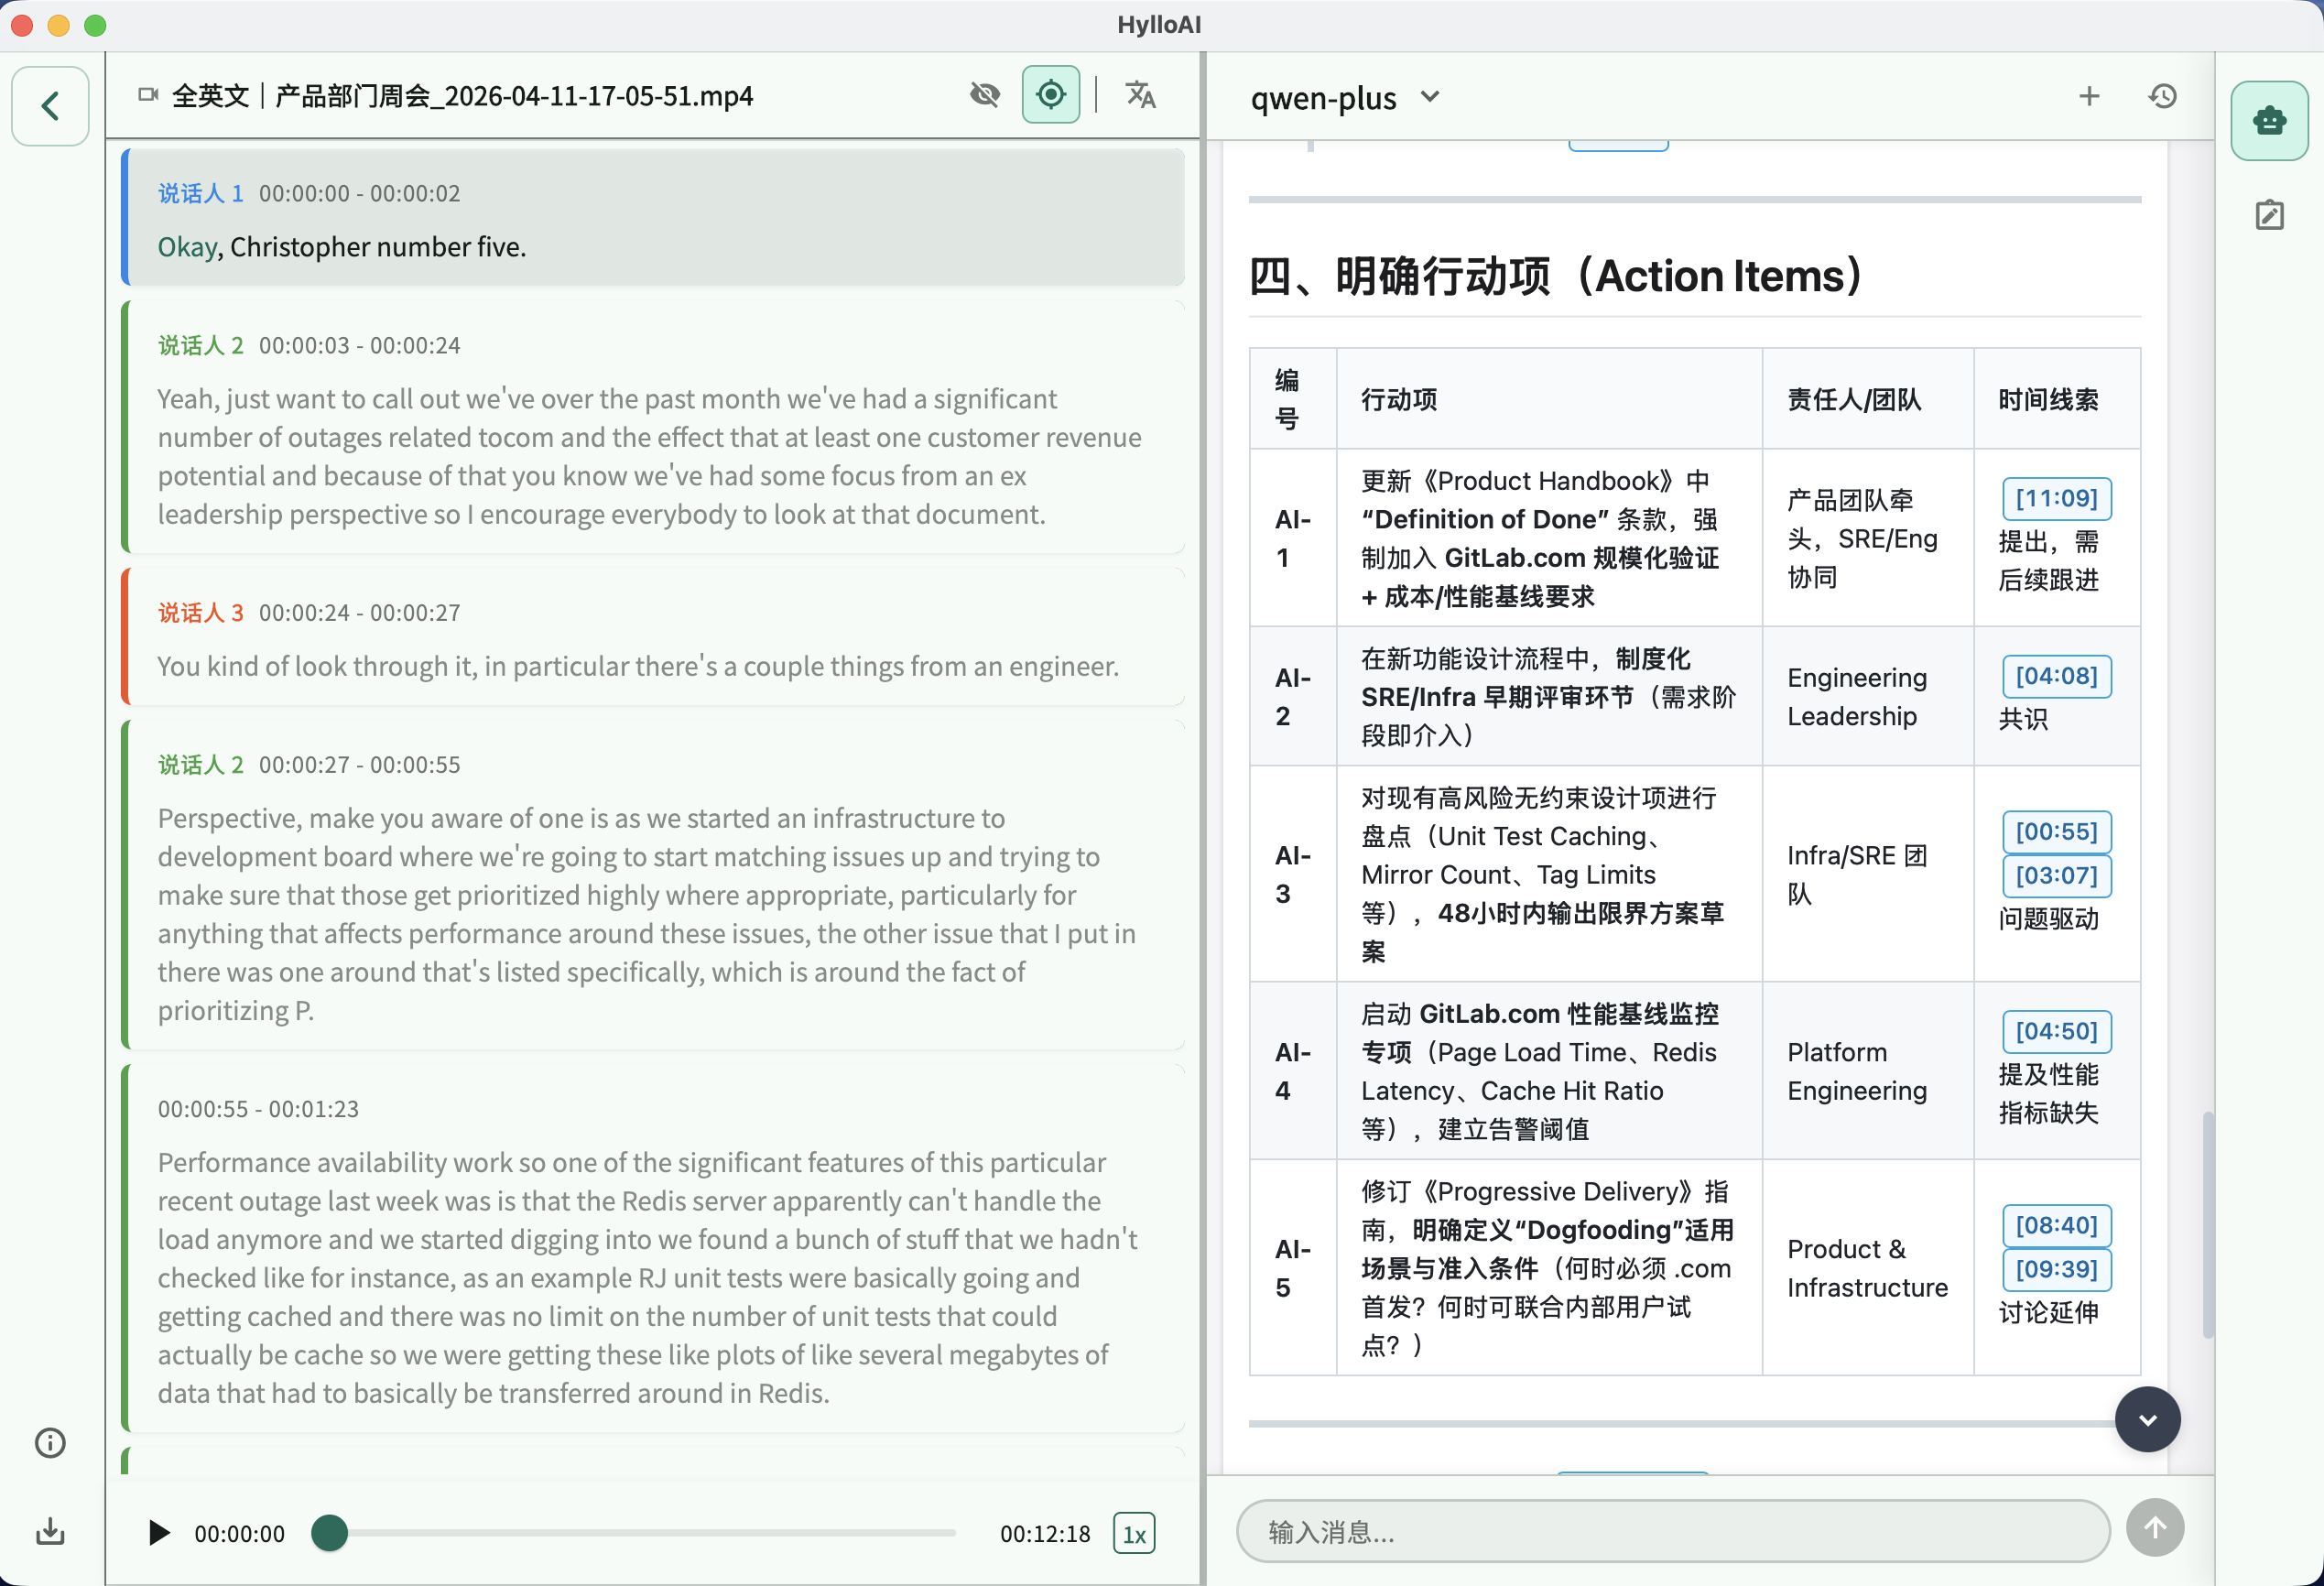Go back with the left arrow button
Screen dimensions: 2324x1586
pos(50,106)
